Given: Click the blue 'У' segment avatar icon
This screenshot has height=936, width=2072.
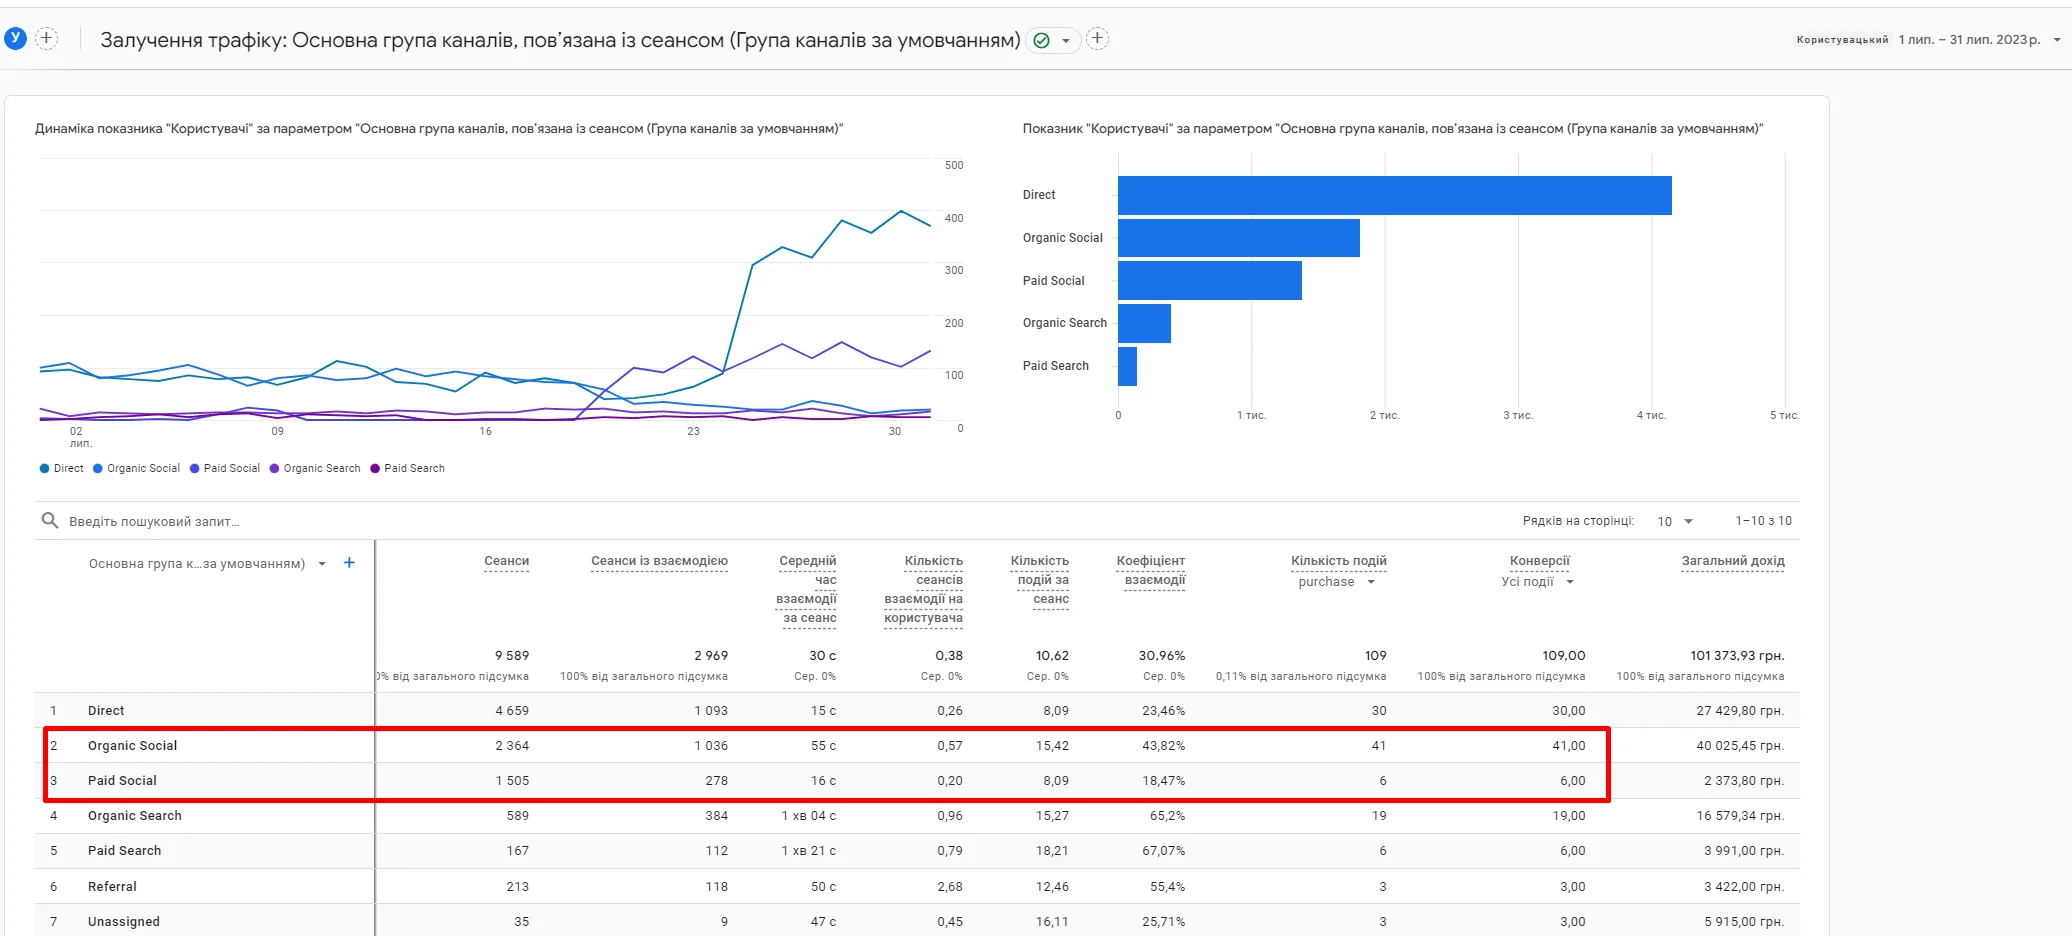Looking at the screenshot, I should [15, 39].
